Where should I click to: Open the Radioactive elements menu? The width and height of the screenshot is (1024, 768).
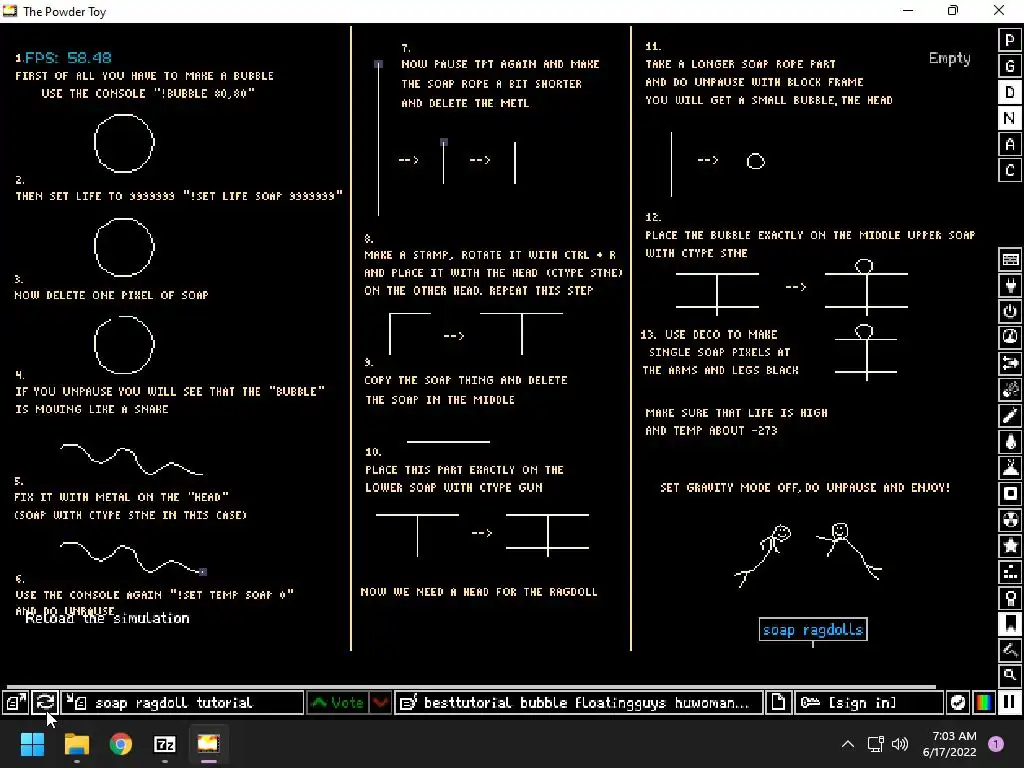1010,520
